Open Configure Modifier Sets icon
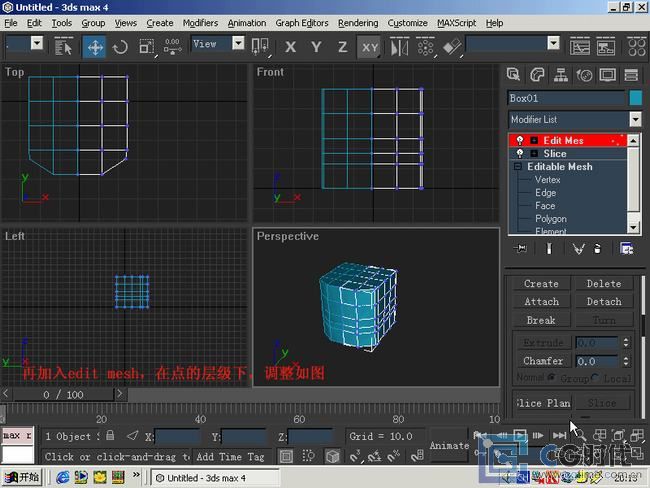Screen dimensions: 650x488 [x=626, y=249]
